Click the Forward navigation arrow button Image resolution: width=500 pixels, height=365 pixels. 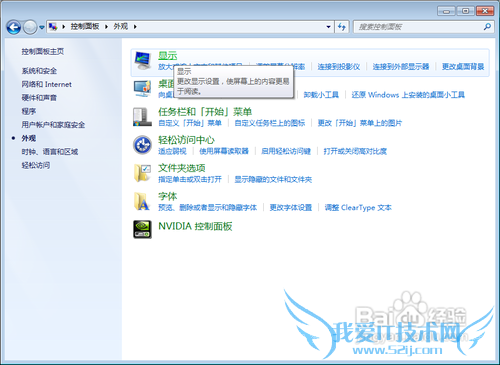30,27
